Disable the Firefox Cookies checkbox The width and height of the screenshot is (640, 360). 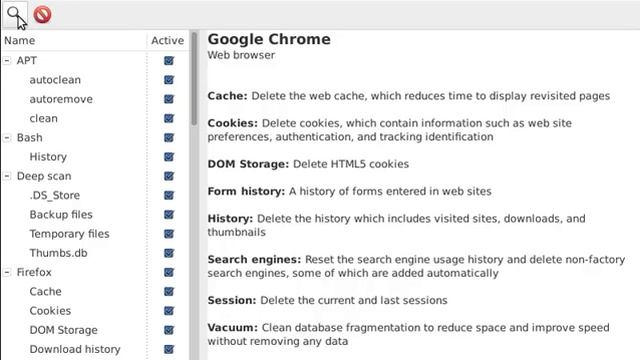coord(169,311)
